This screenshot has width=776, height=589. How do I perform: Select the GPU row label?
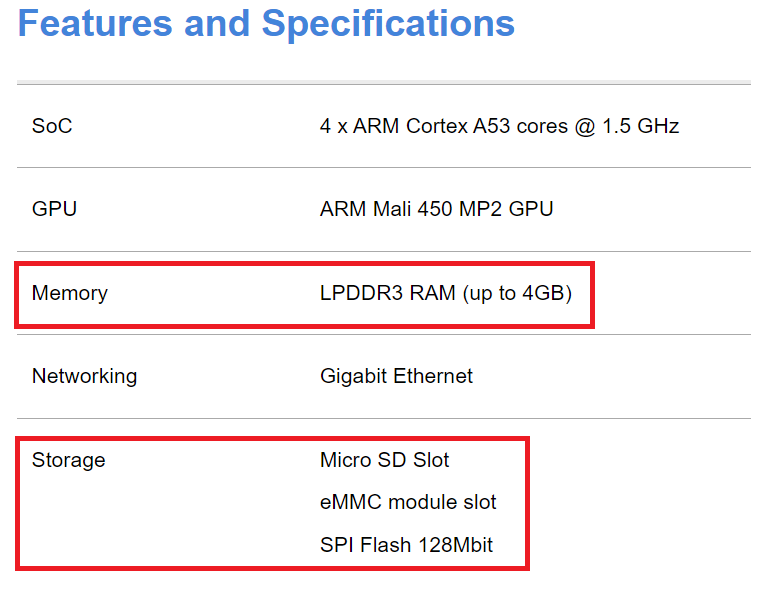click(54, 209)
